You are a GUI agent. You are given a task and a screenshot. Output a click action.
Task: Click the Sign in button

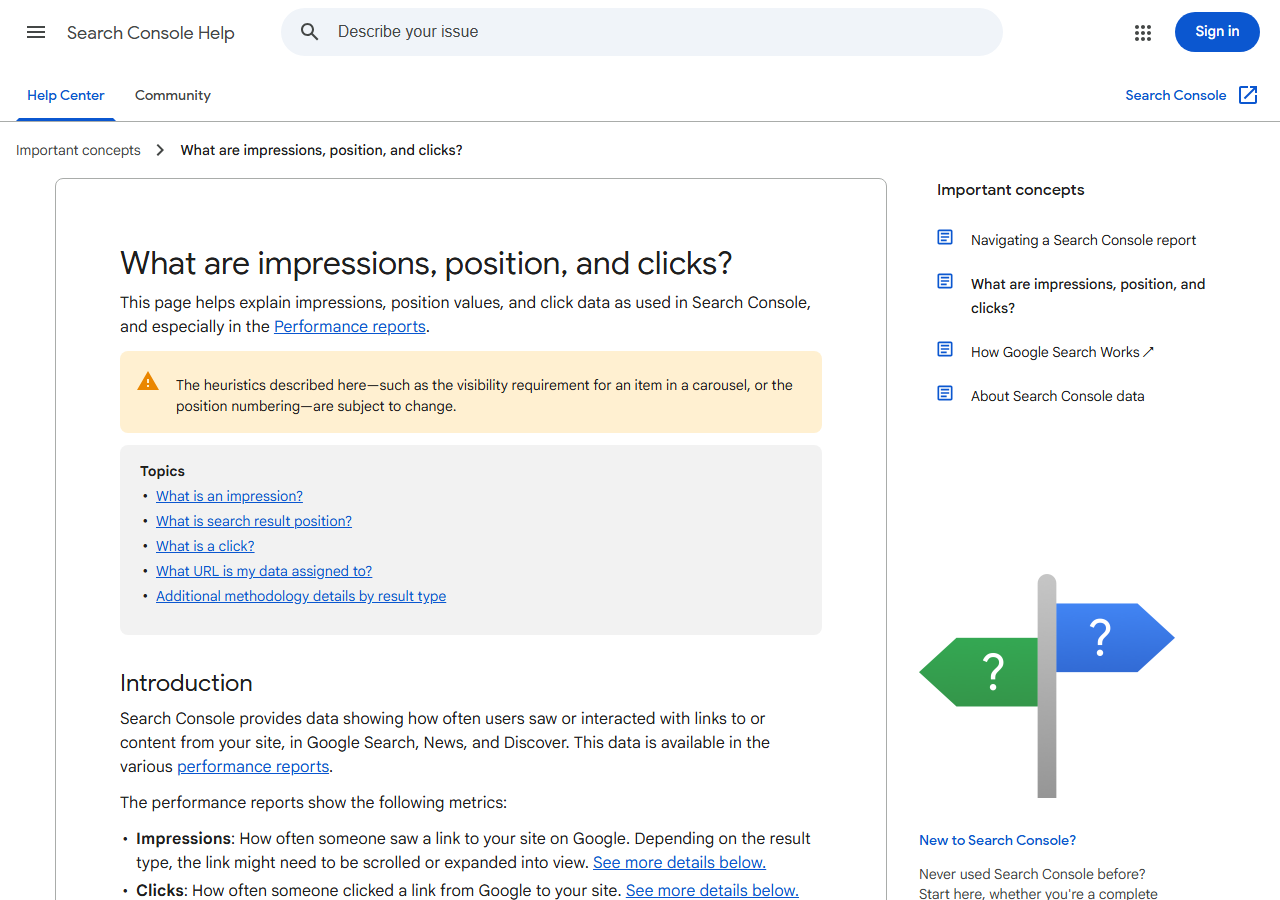(x=1217, y=32)
